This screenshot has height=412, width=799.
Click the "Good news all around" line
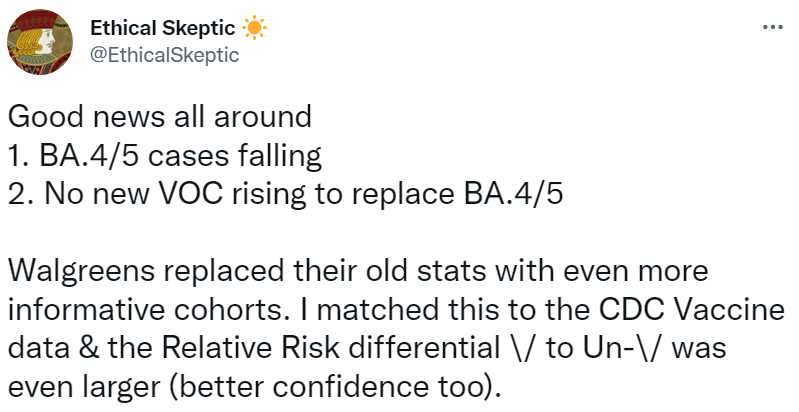point(160,117)
